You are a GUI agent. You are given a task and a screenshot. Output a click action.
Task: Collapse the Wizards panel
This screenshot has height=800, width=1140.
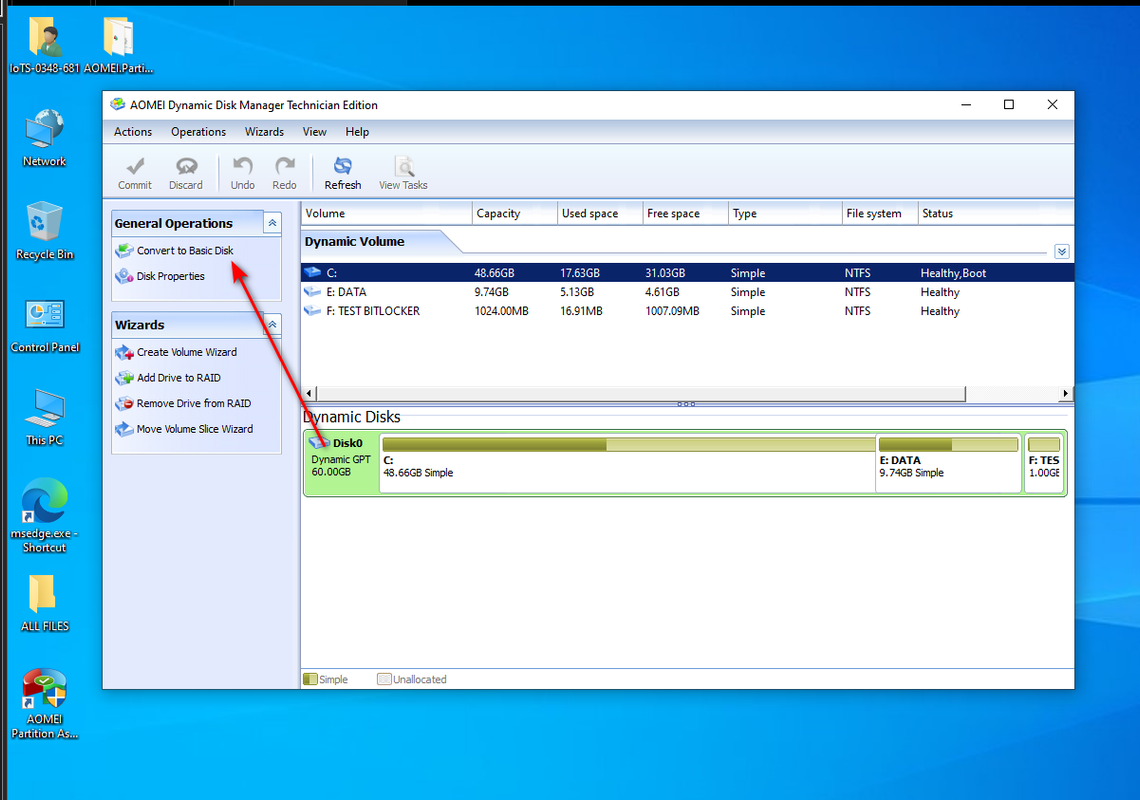coord(273,324)
